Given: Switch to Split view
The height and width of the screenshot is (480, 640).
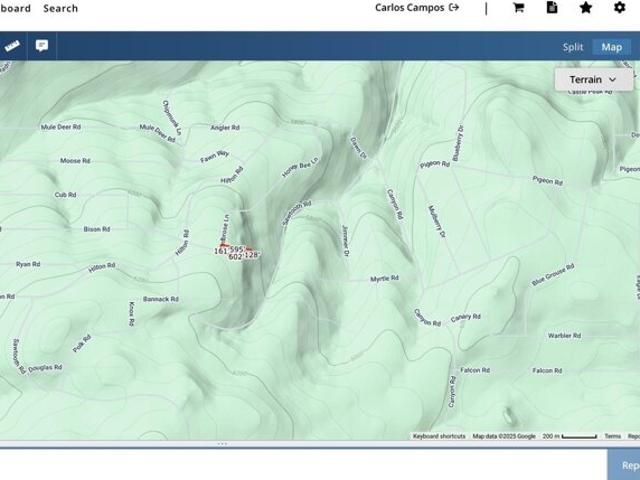Looking at the screenshot, I should tap(572, 47).
